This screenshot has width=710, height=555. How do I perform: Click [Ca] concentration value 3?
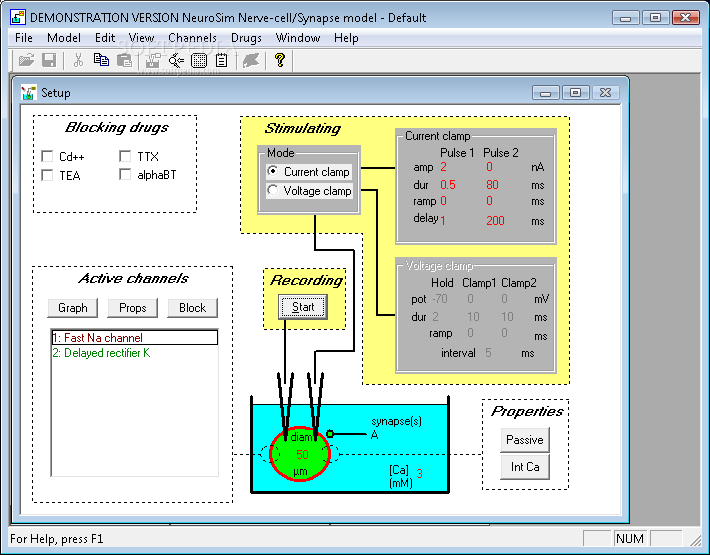(419, 474)
